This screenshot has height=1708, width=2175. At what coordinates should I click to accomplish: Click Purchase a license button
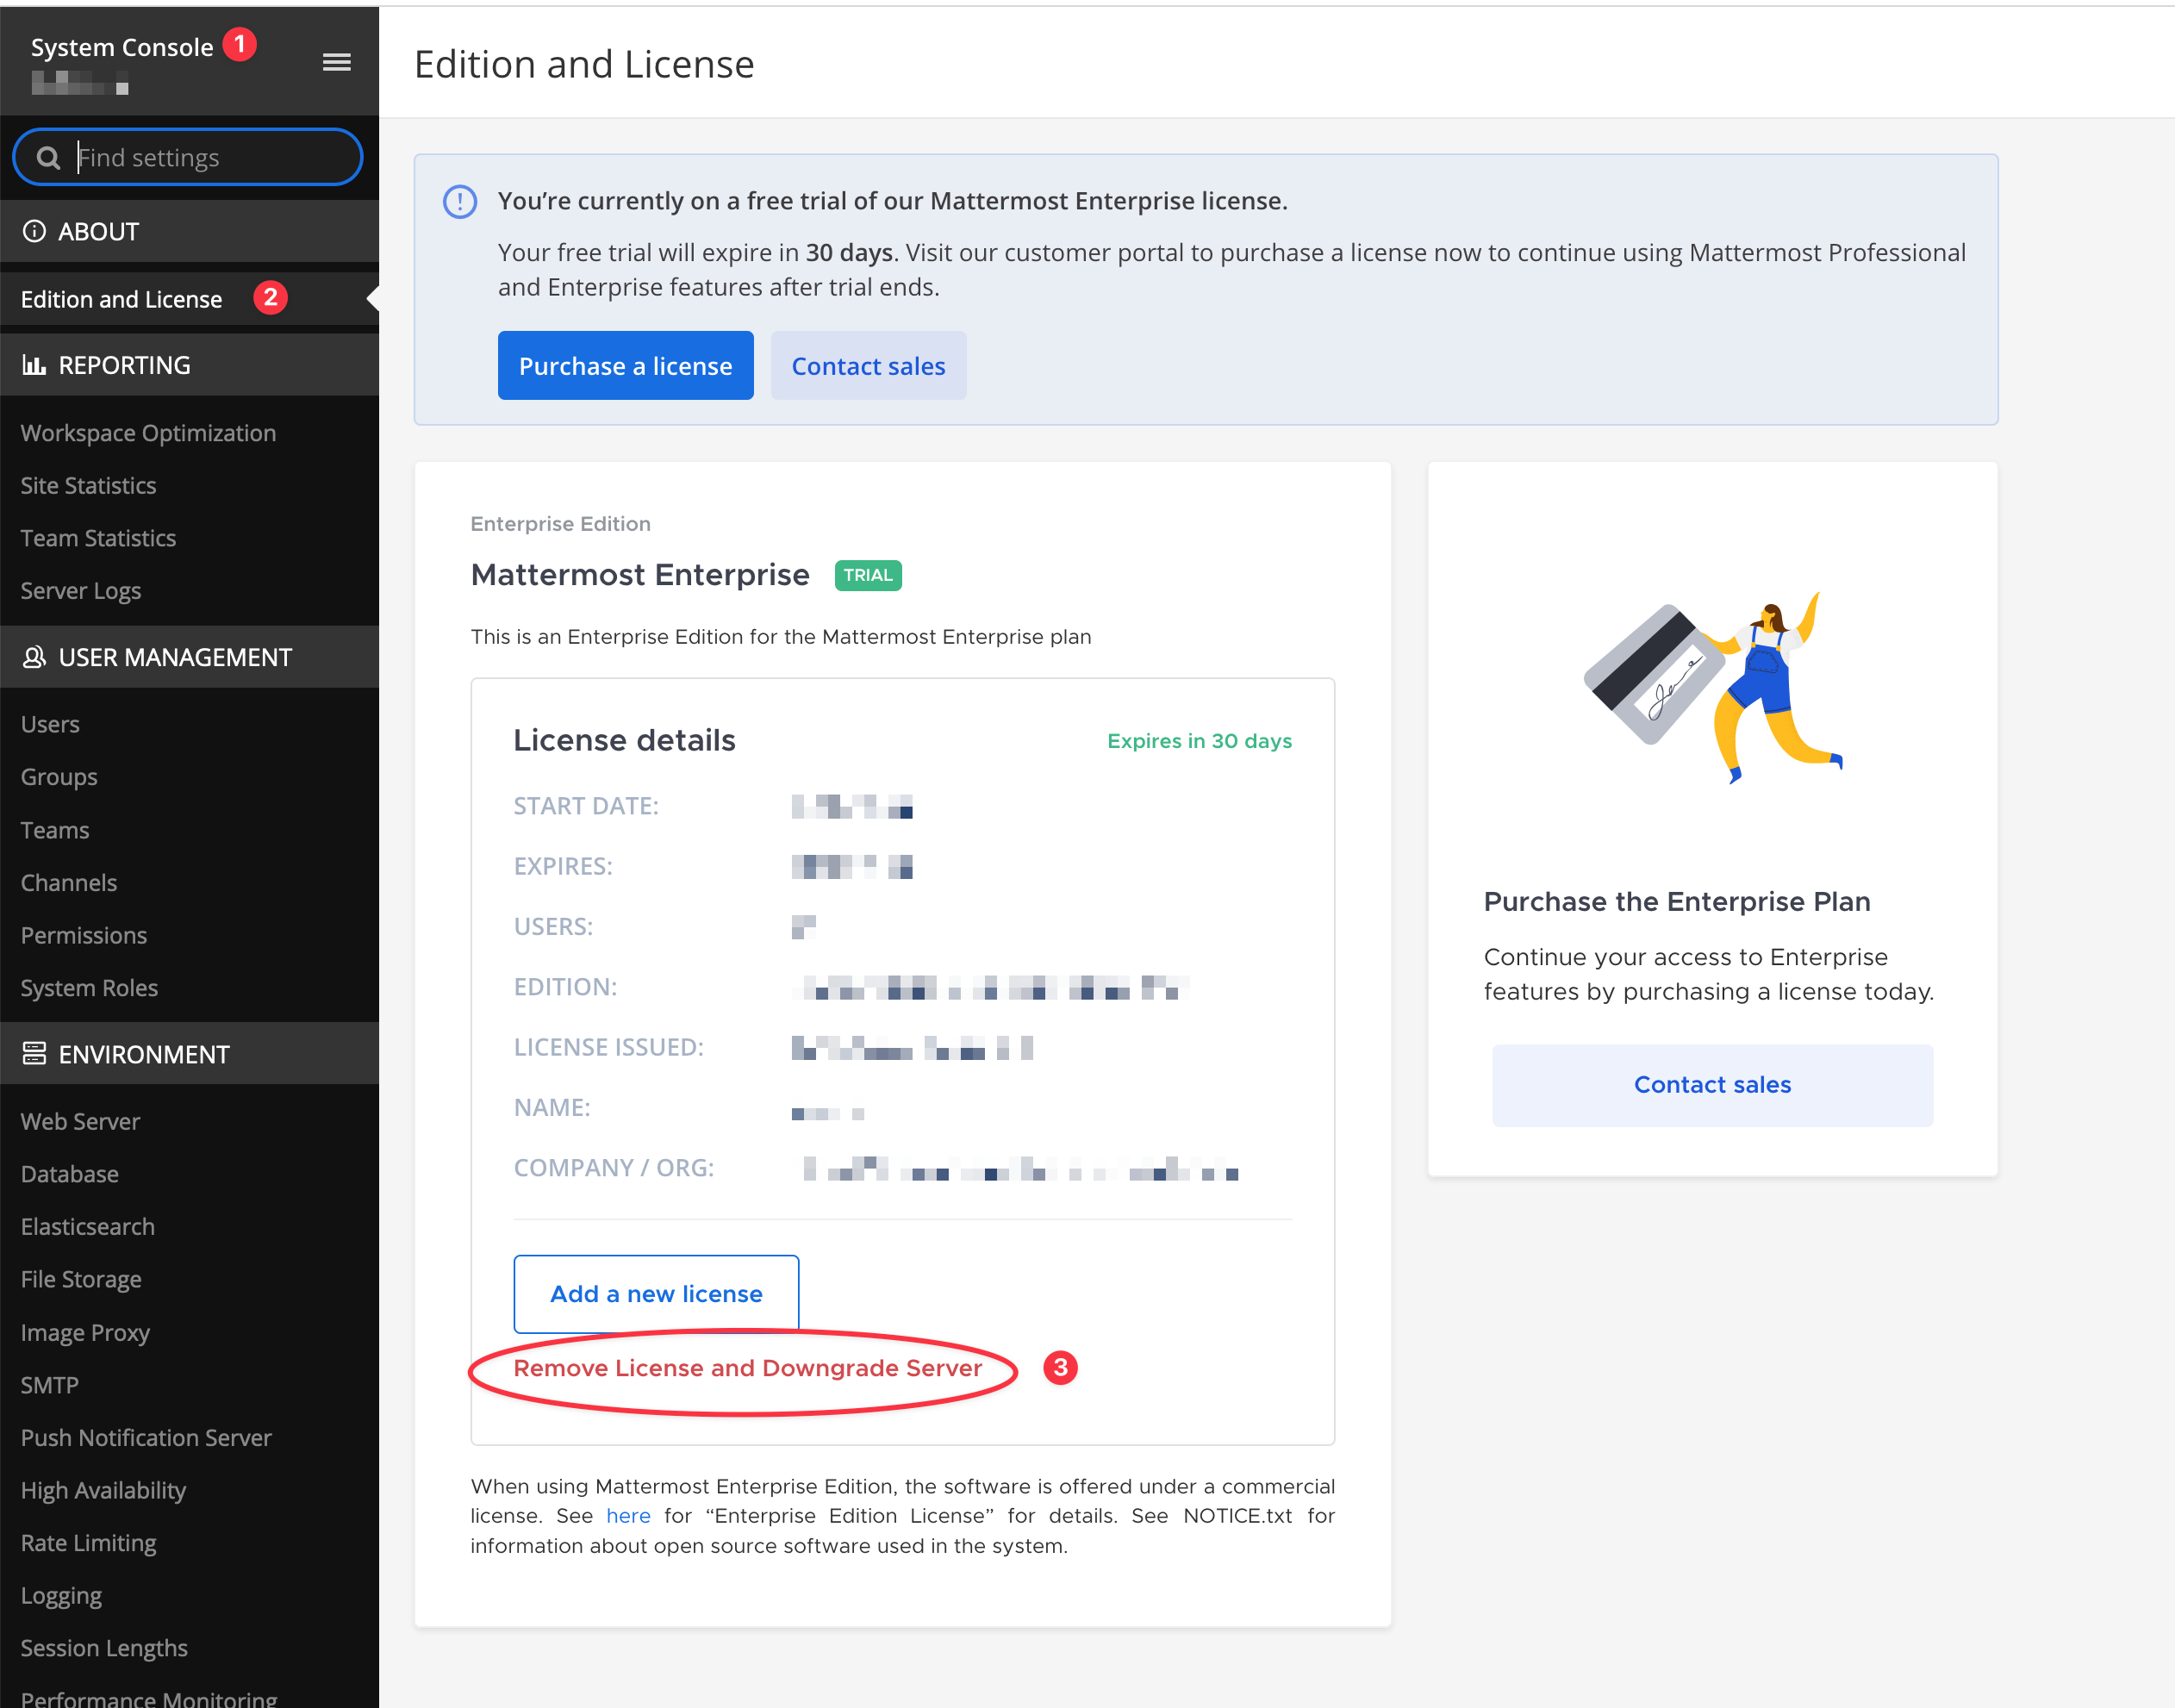coord(625,366)
